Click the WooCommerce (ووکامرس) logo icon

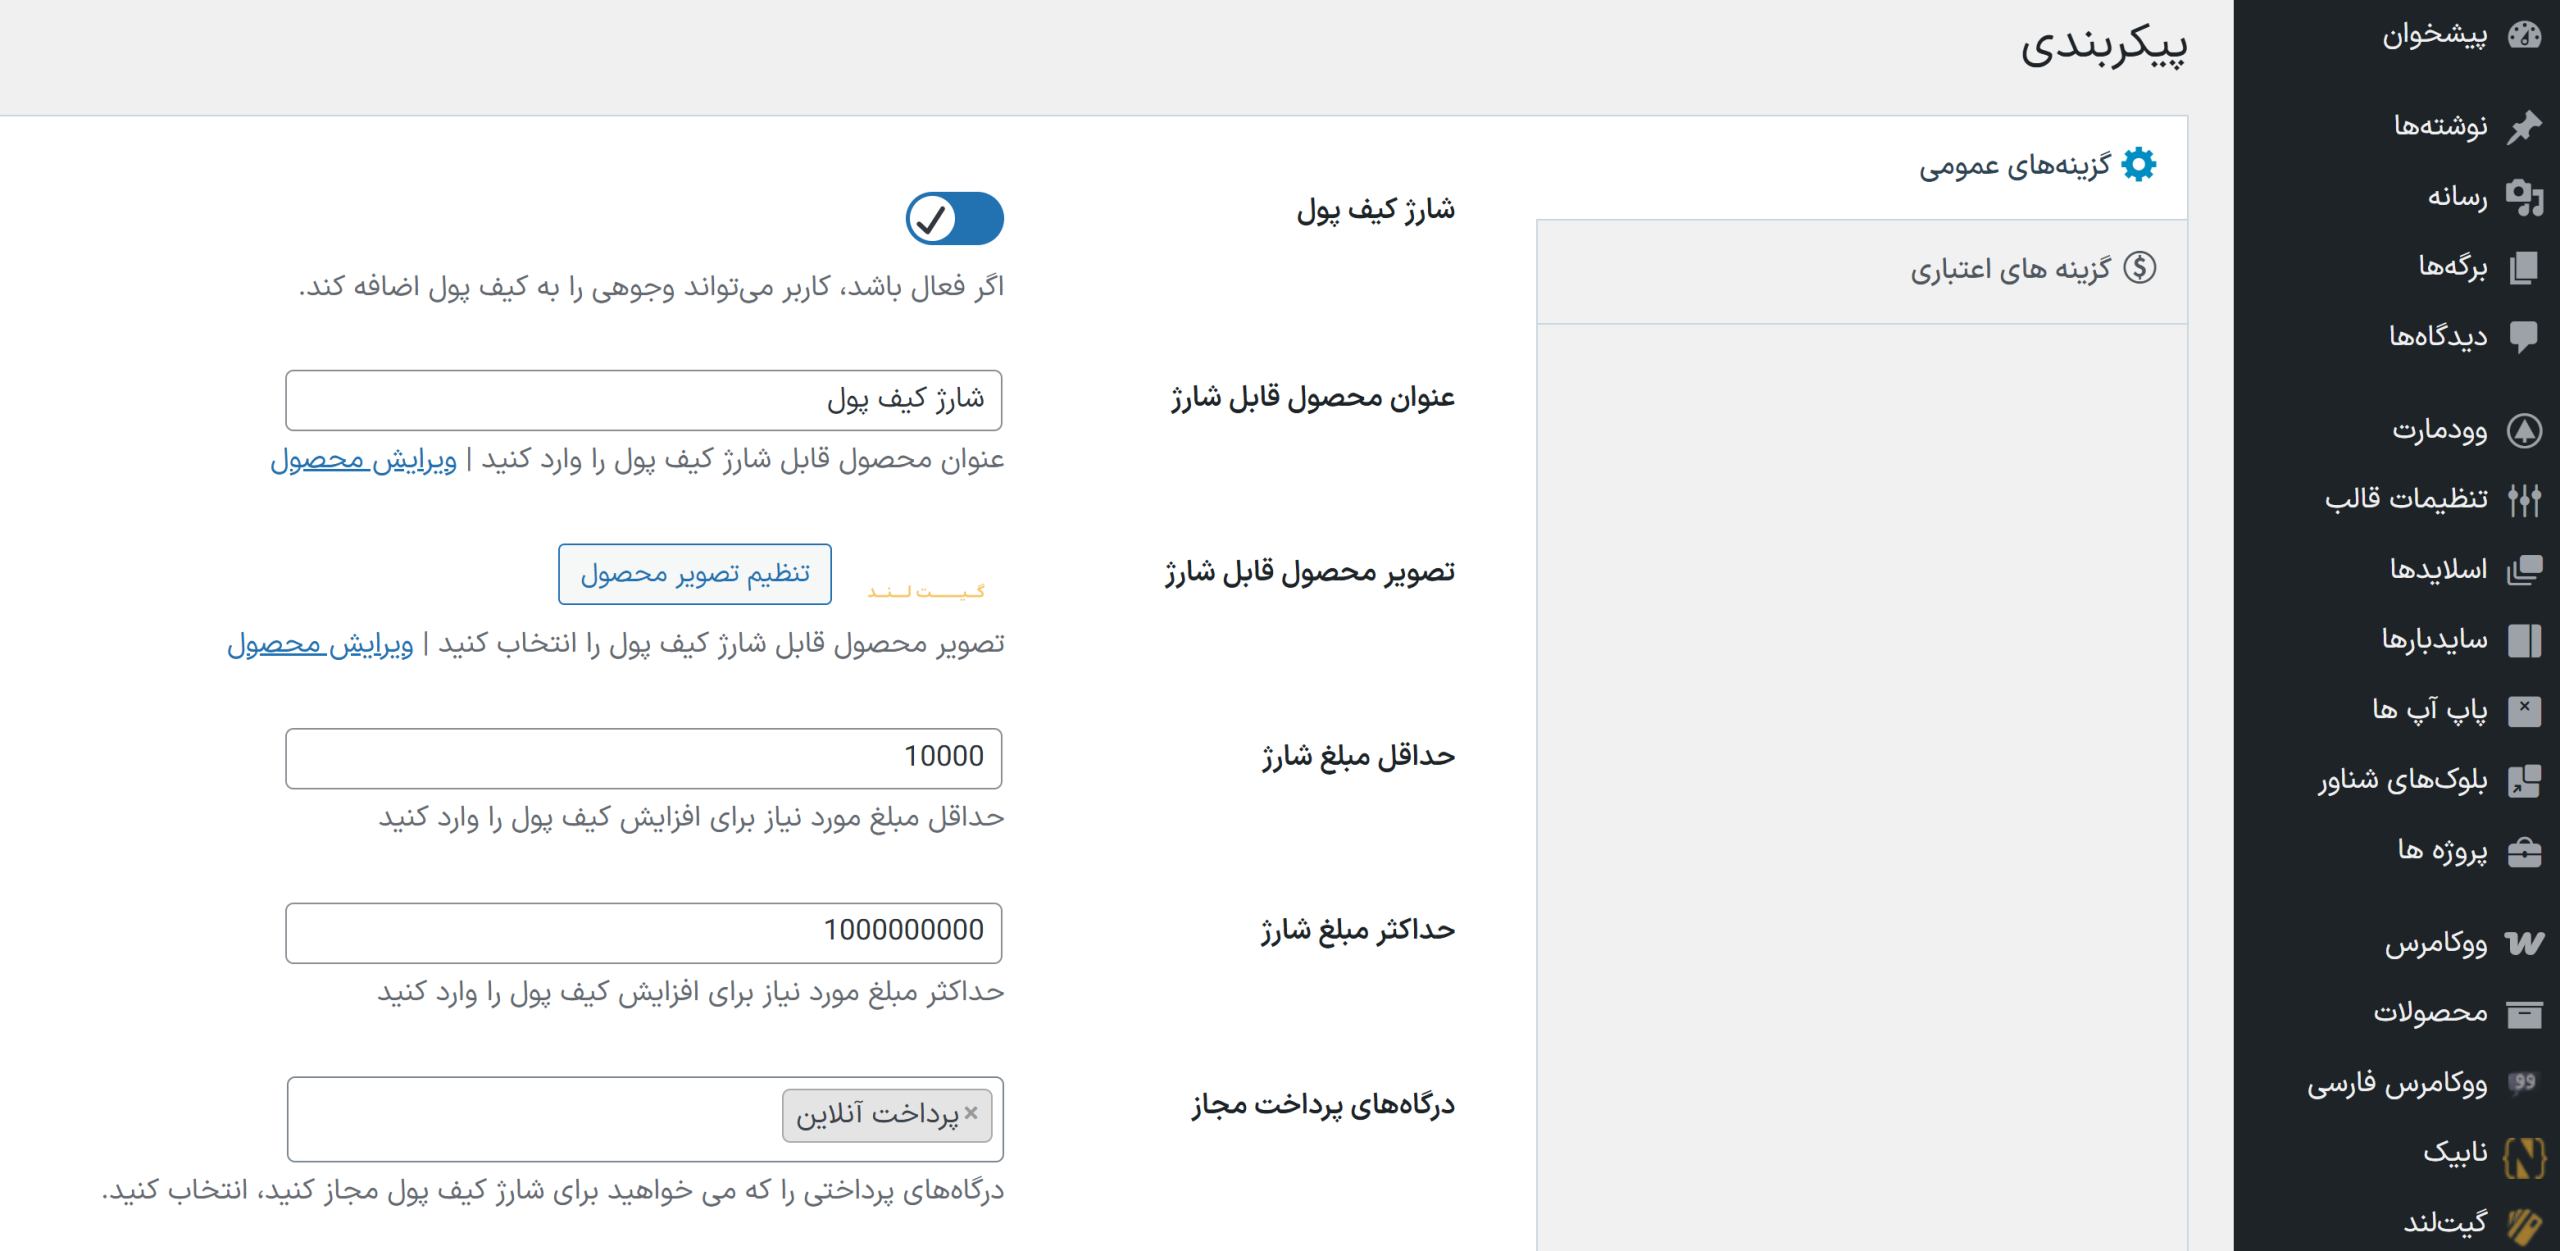[2523, 943]
